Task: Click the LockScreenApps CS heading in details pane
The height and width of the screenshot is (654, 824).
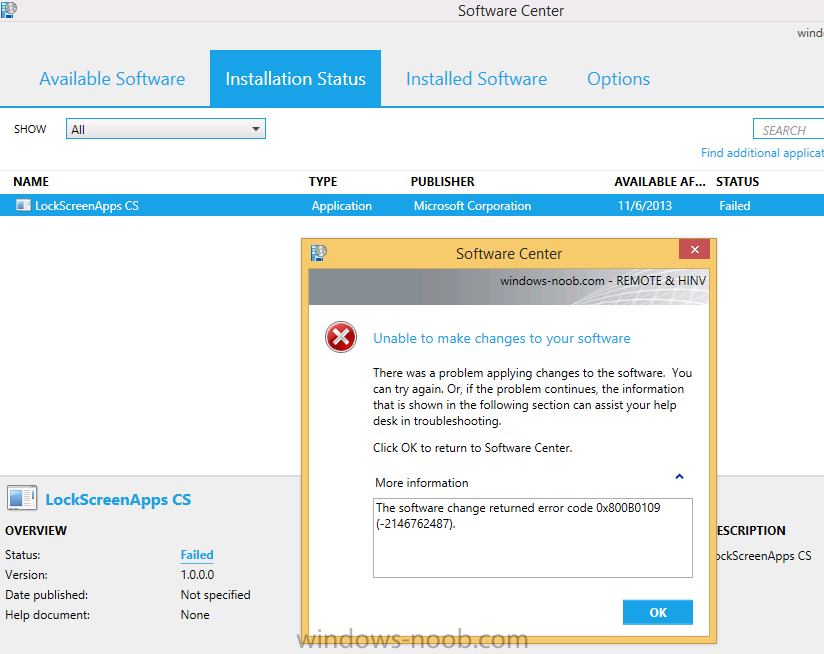Action: tap(118, 500)
